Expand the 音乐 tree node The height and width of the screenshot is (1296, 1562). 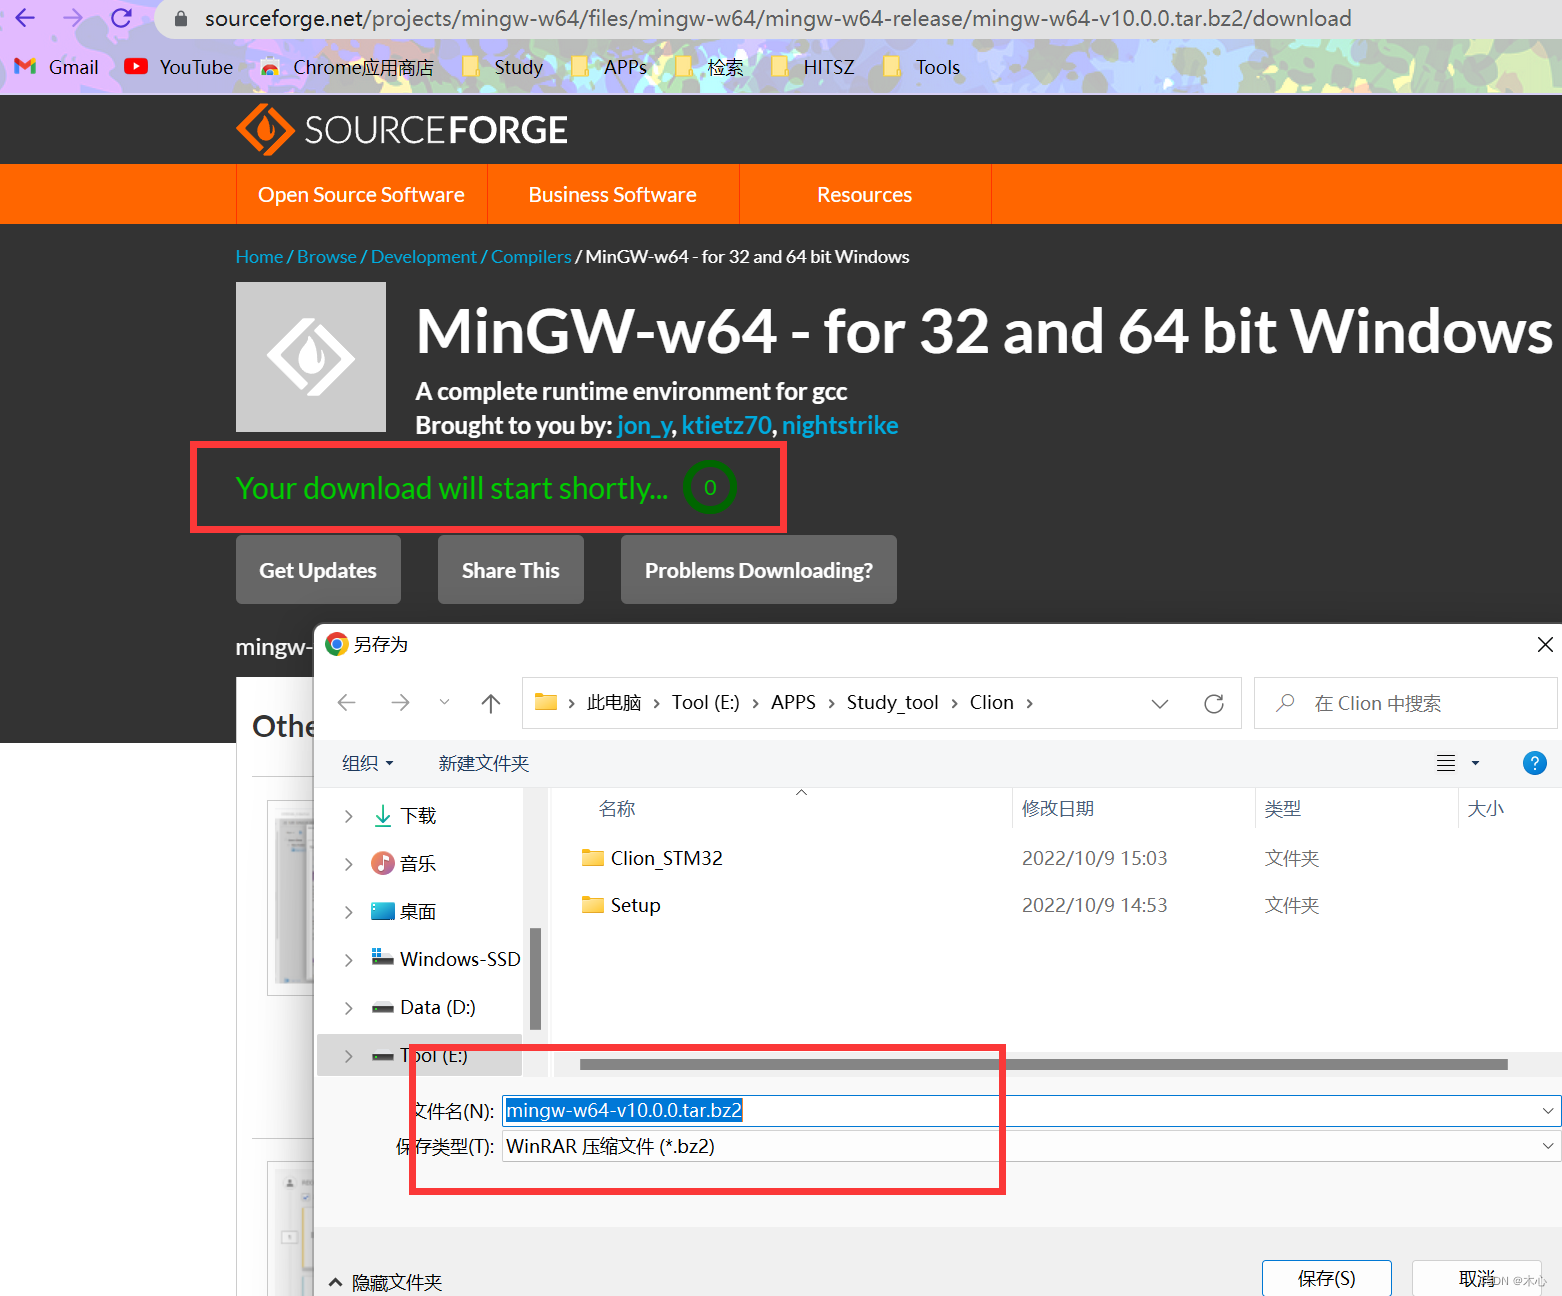coord(348,864)
